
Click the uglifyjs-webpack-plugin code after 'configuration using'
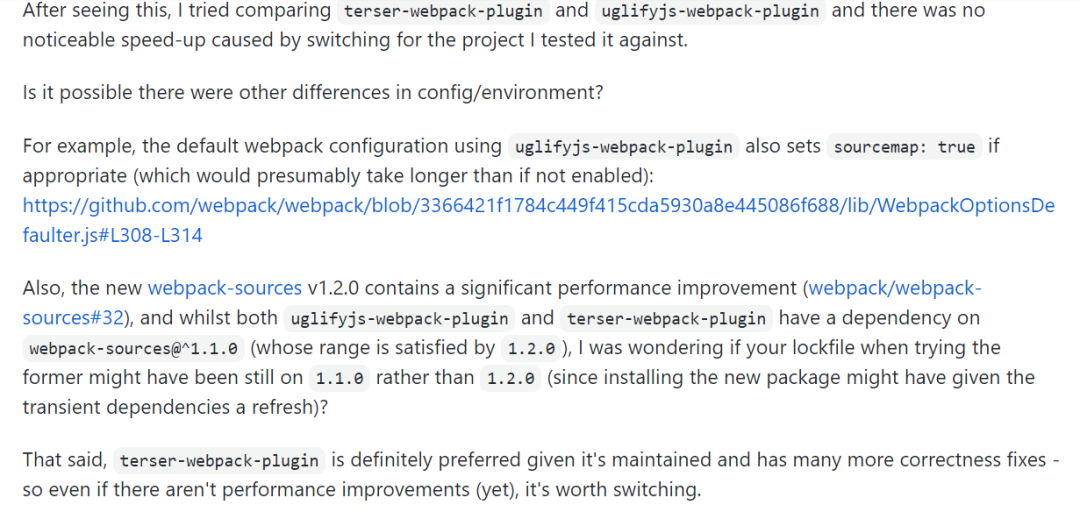click(x=623, y=147)
